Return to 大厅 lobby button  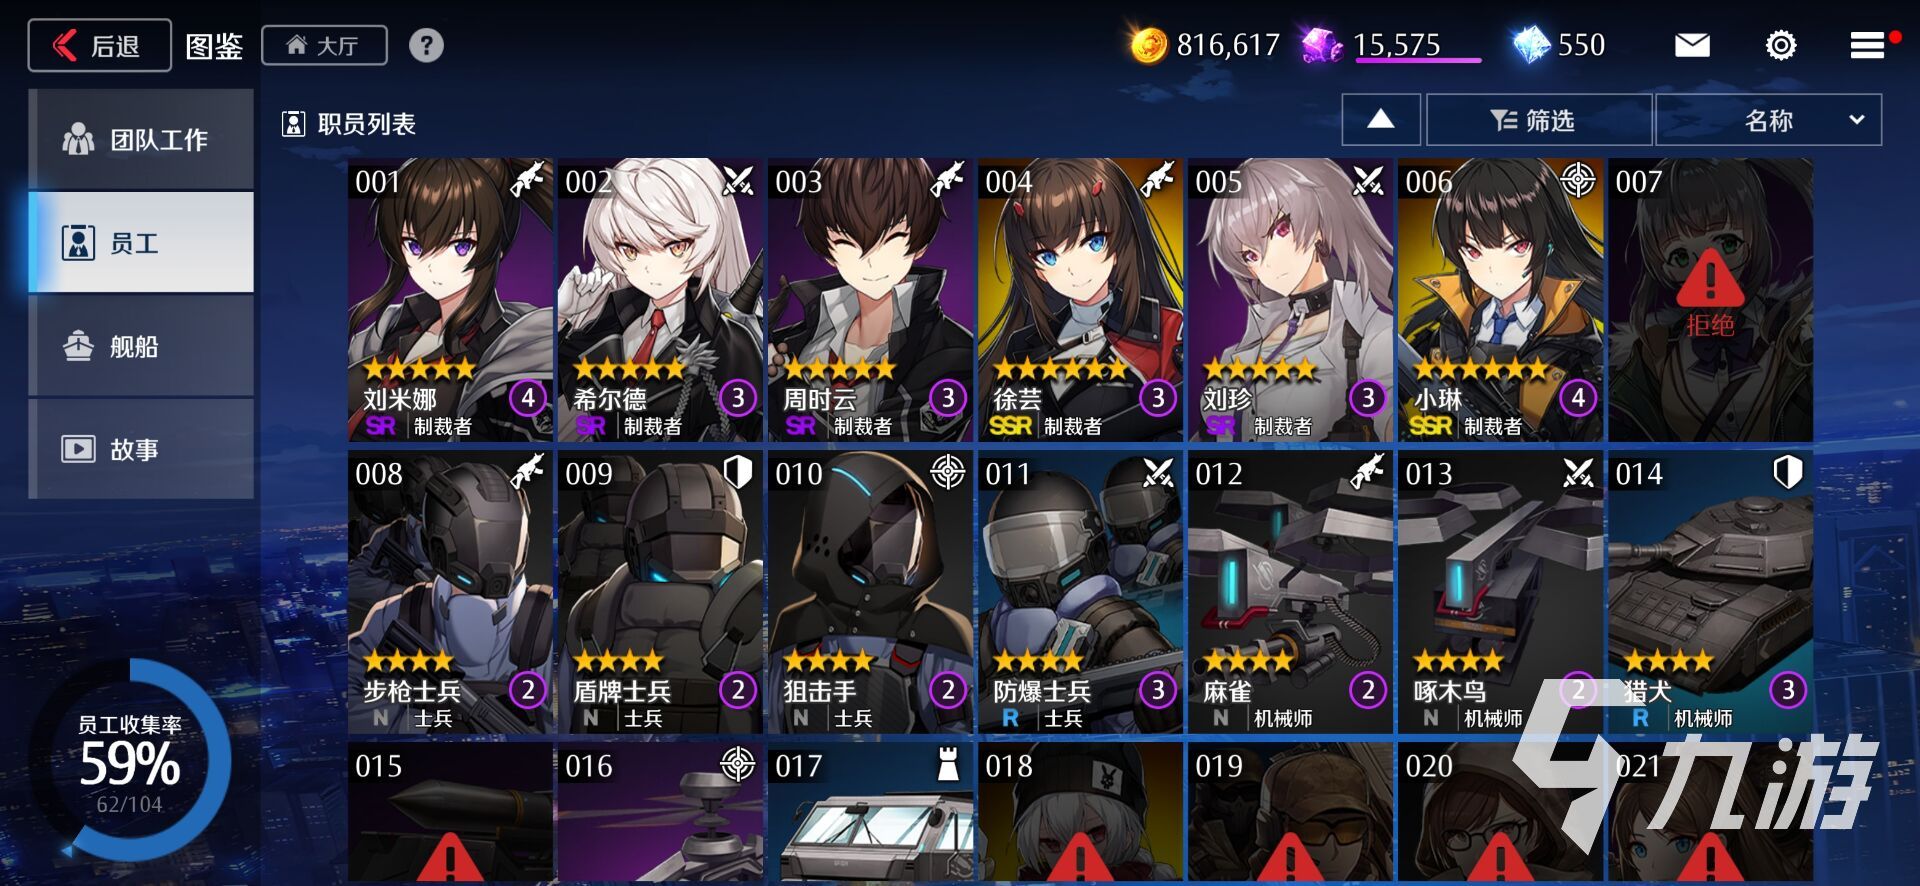coord(324,46)
